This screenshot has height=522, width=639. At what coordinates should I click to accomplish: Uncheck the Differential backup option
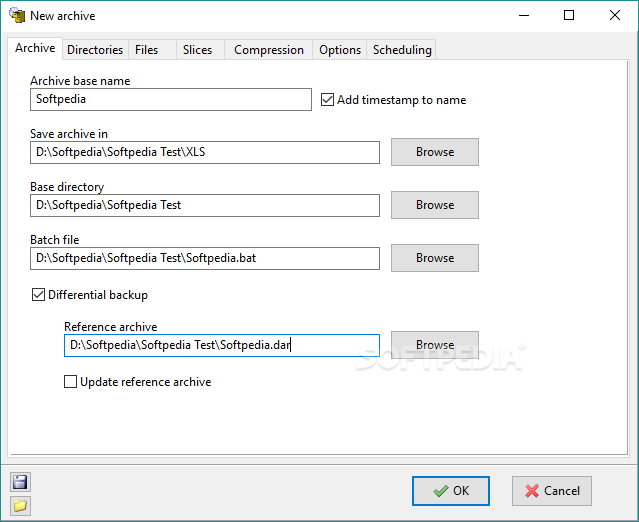(x=38, y=295)
